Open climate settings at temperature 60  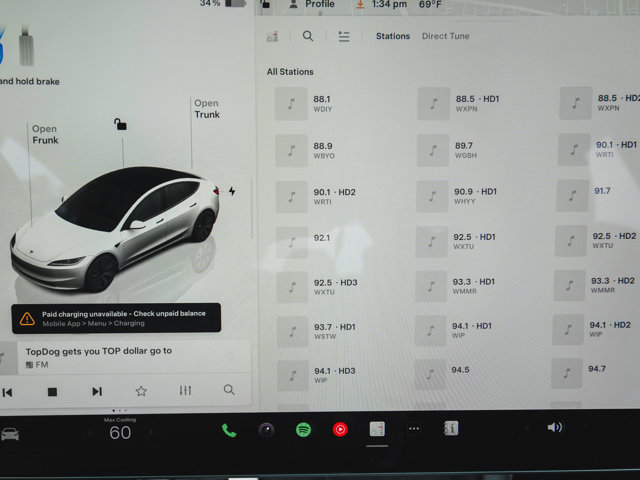(120, 433)
